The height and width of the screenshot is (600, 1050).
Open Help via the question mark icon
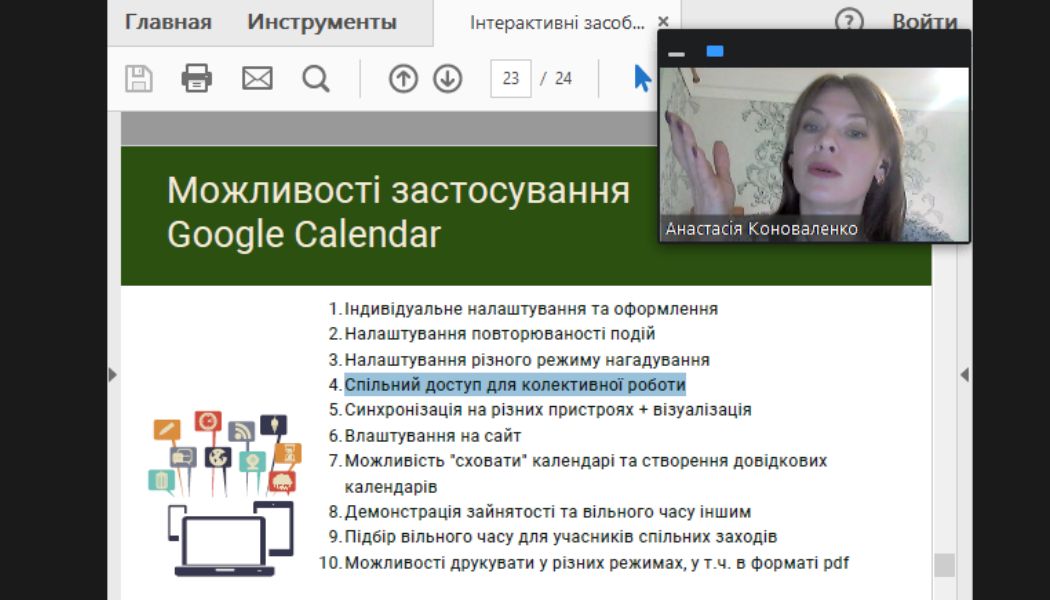point(849,22)
